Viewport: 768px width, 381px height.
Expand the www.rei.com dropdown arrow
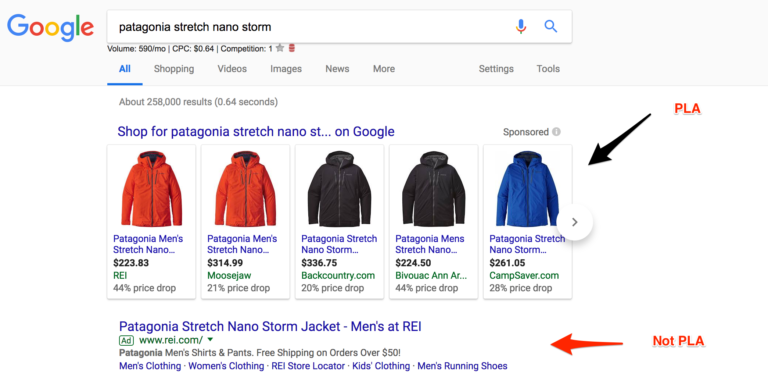click(211, 339)
